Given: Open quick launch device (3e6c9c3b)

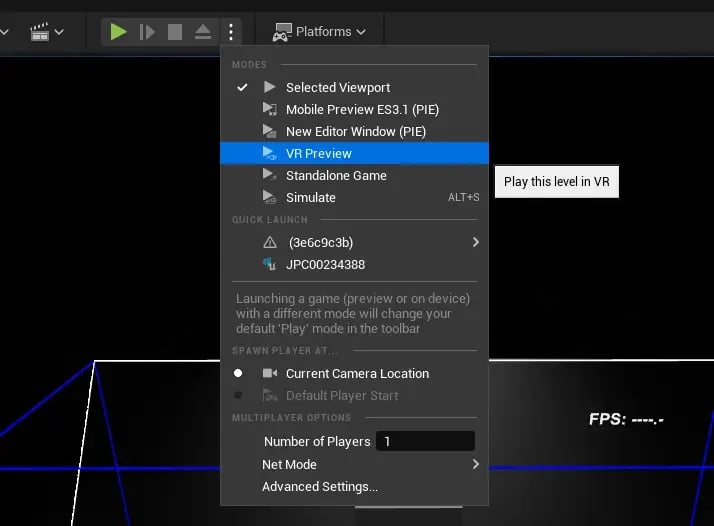Looking at the screenshot, I should pos(354,242).
